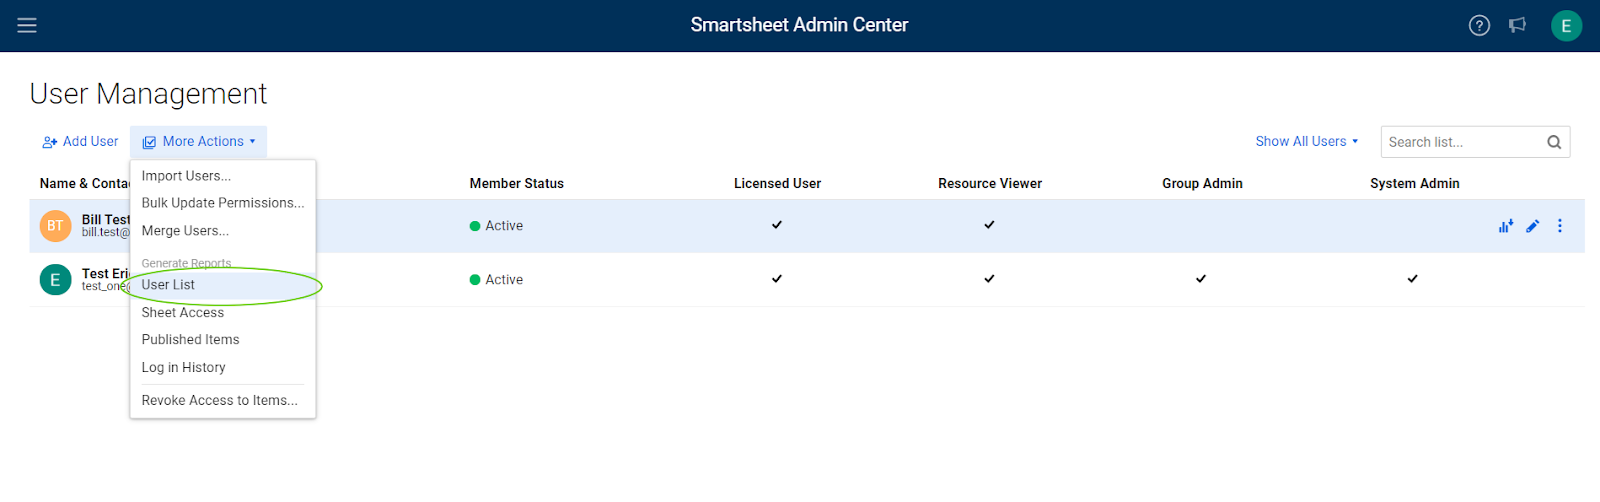
Task: Select the Bill Test user name
Action: point(106,220)
